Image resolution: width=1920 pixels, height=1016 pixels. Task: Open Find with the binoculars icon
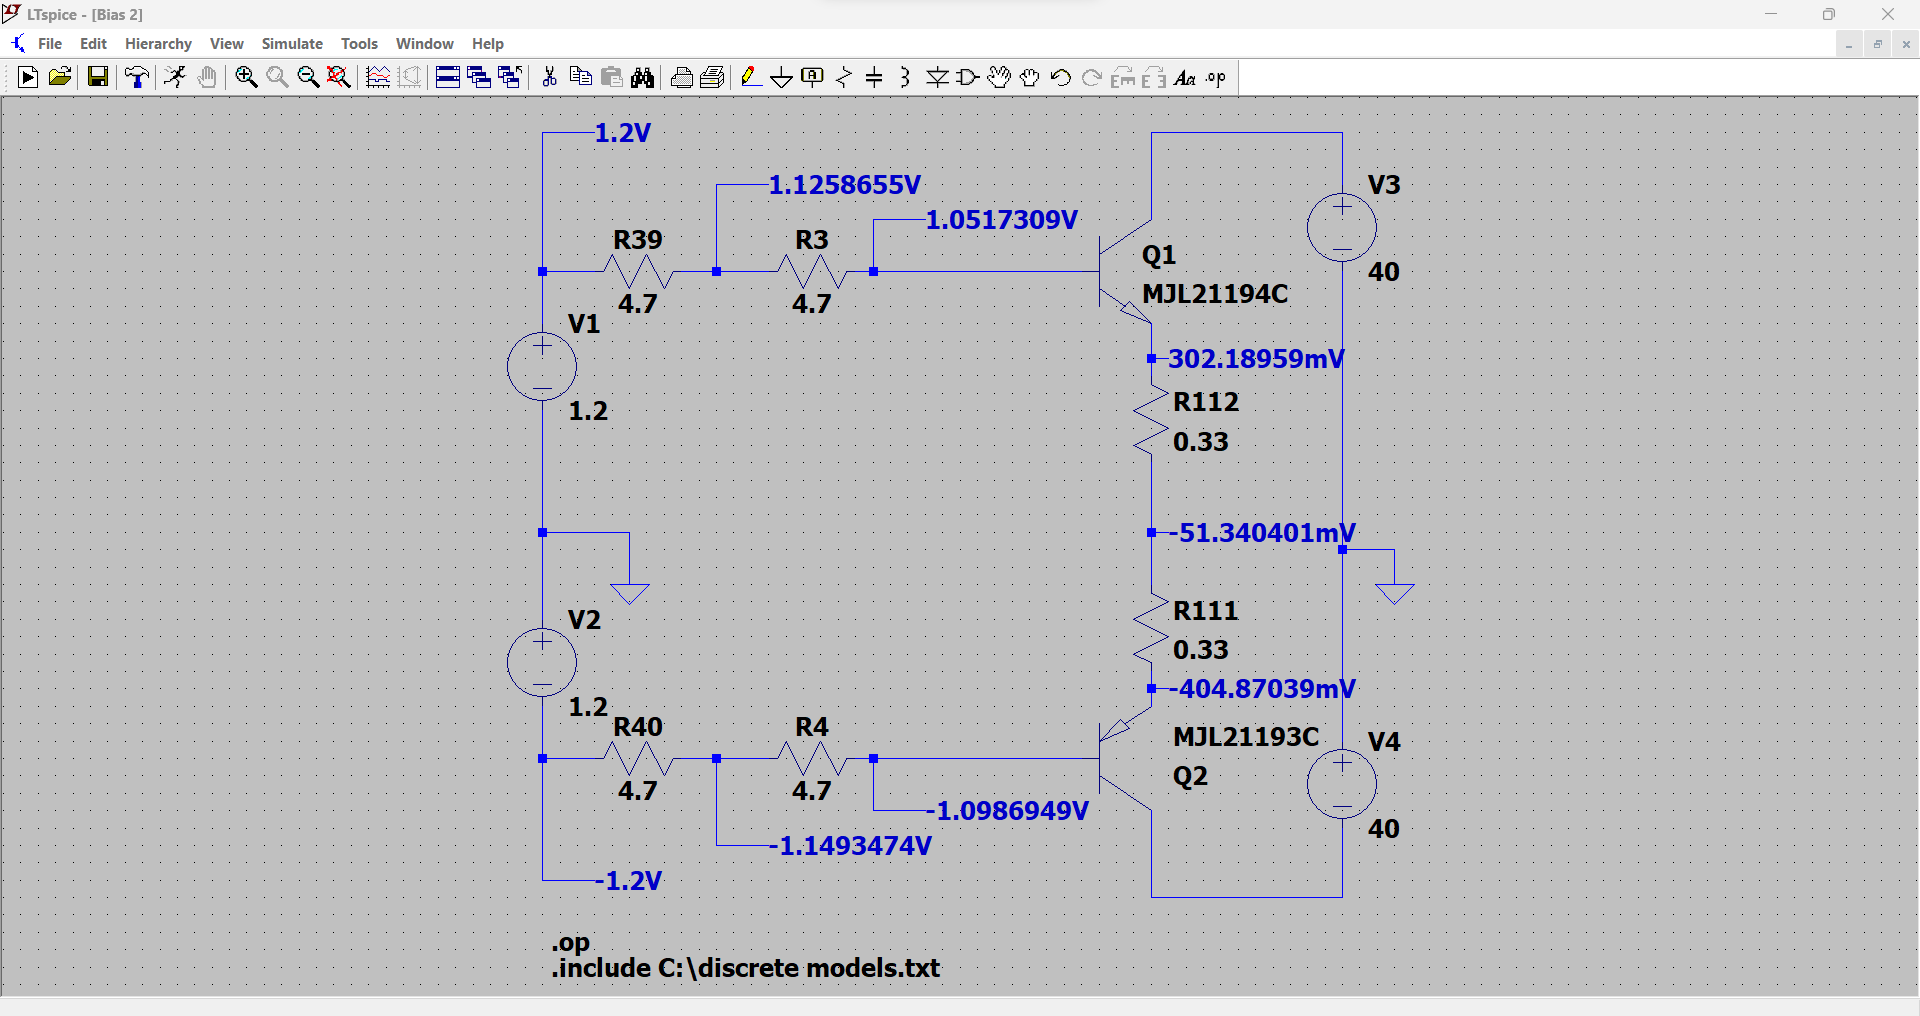(x=643, y=77)
